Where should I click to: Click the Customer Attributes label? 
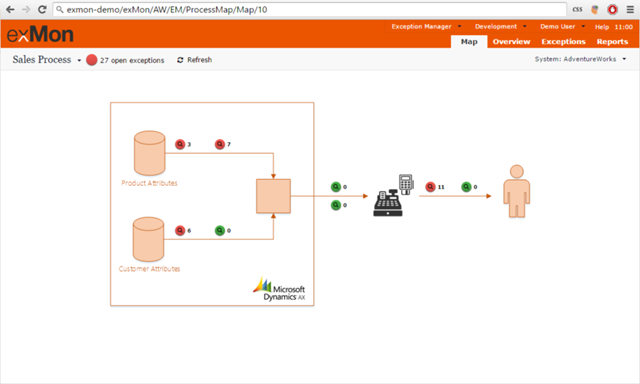[x=149, y=269]
